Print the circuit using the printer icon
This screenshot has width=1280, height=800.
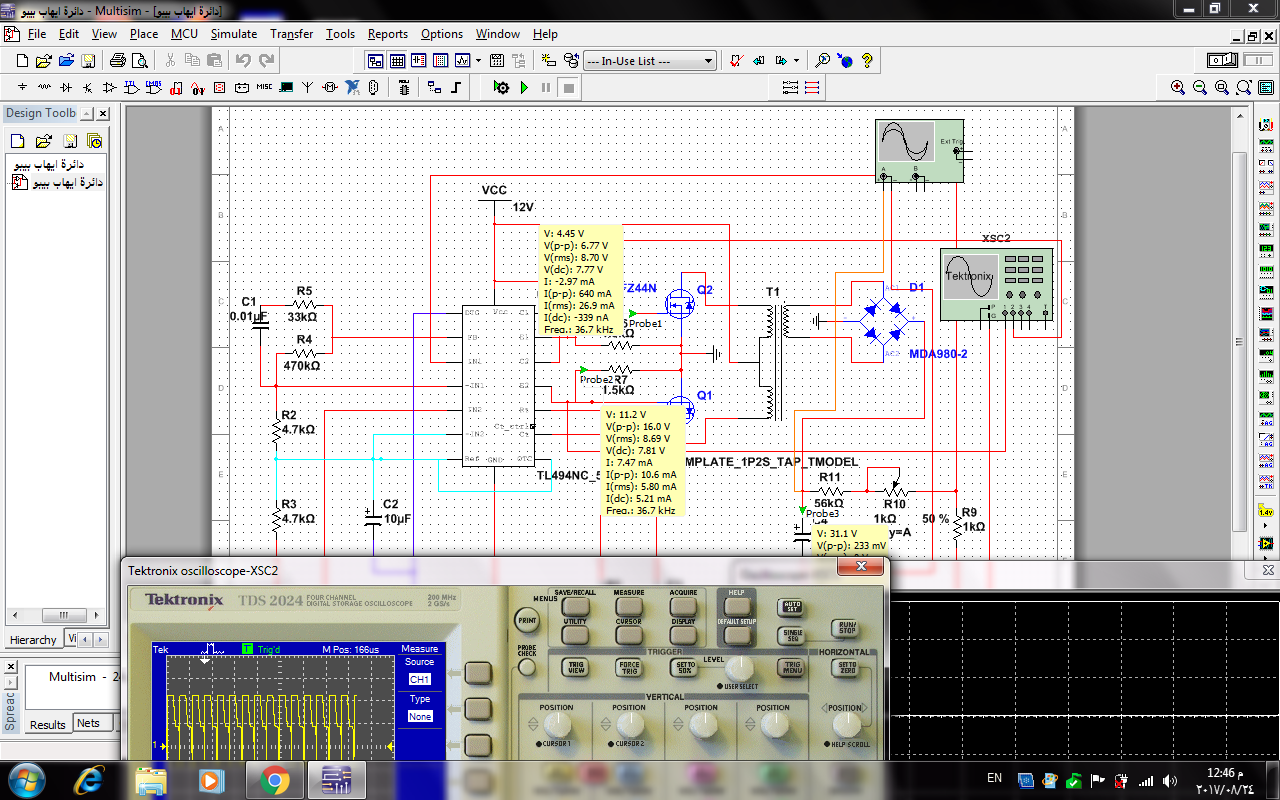(118, 61)
